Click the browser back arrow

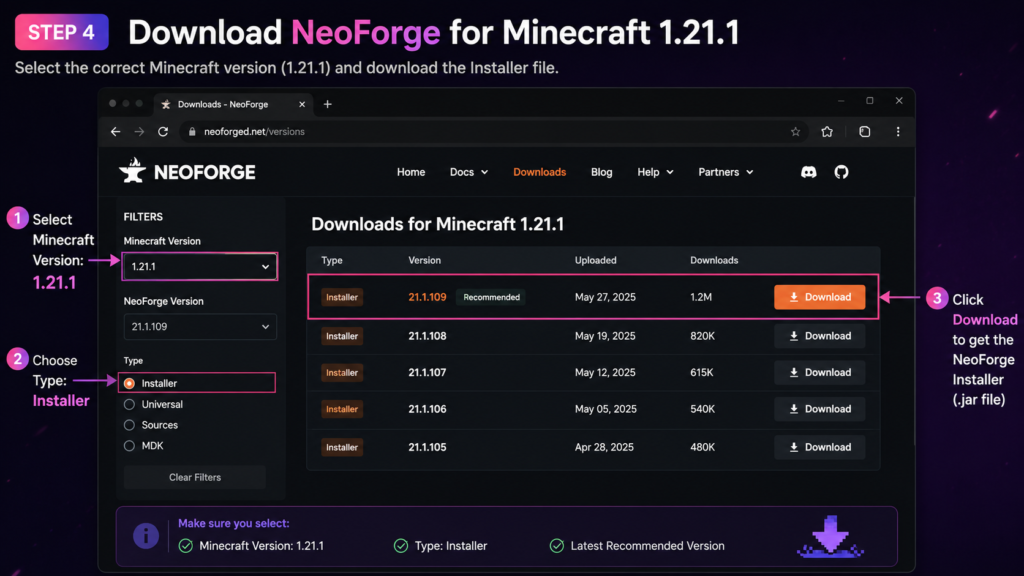116,132
